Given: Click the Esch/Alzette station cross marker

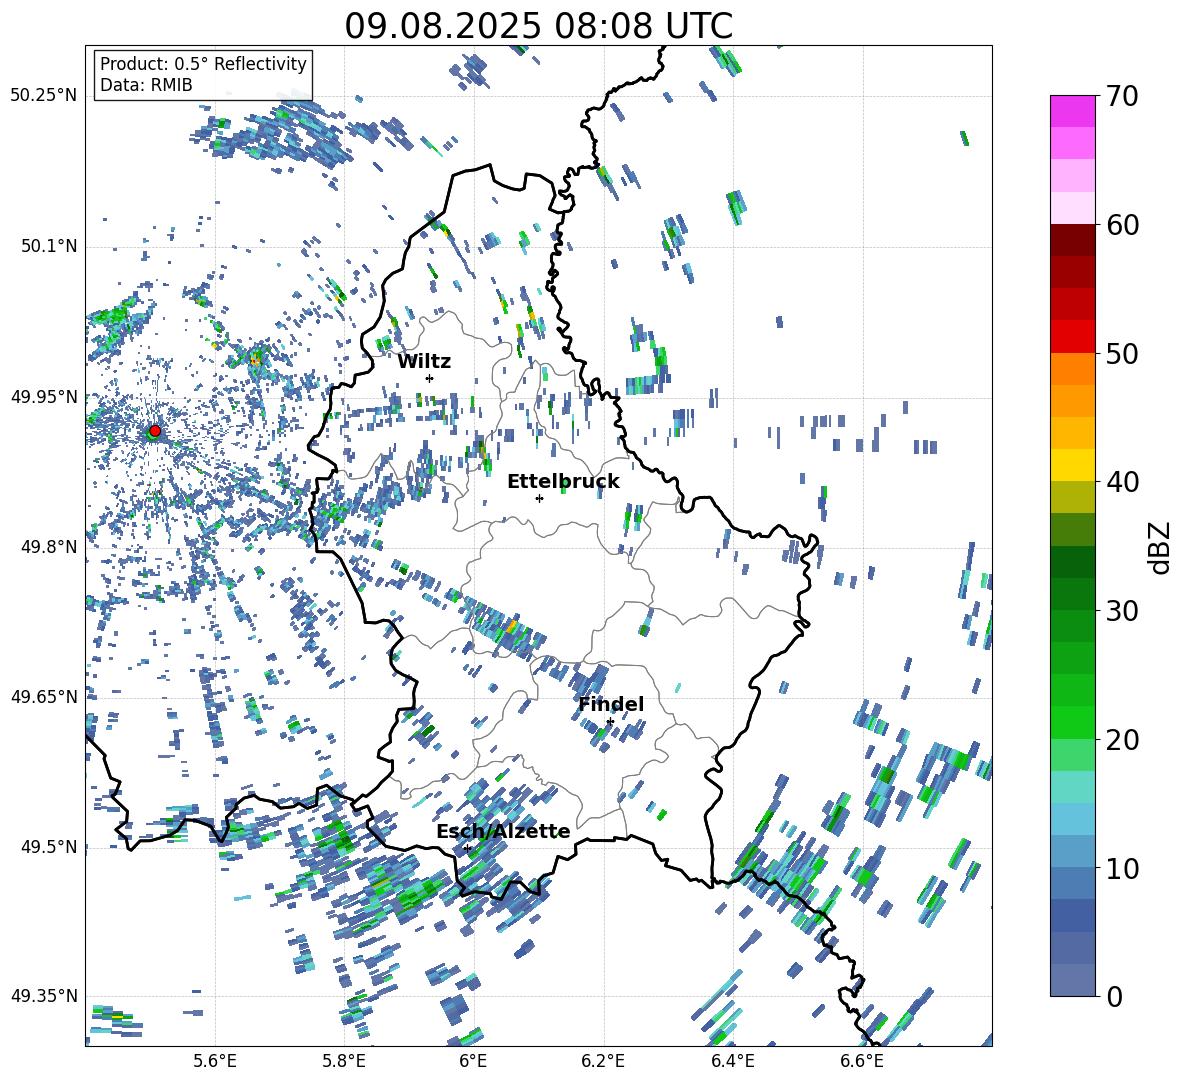Looking at the screenshot, I should click(467, 848).
